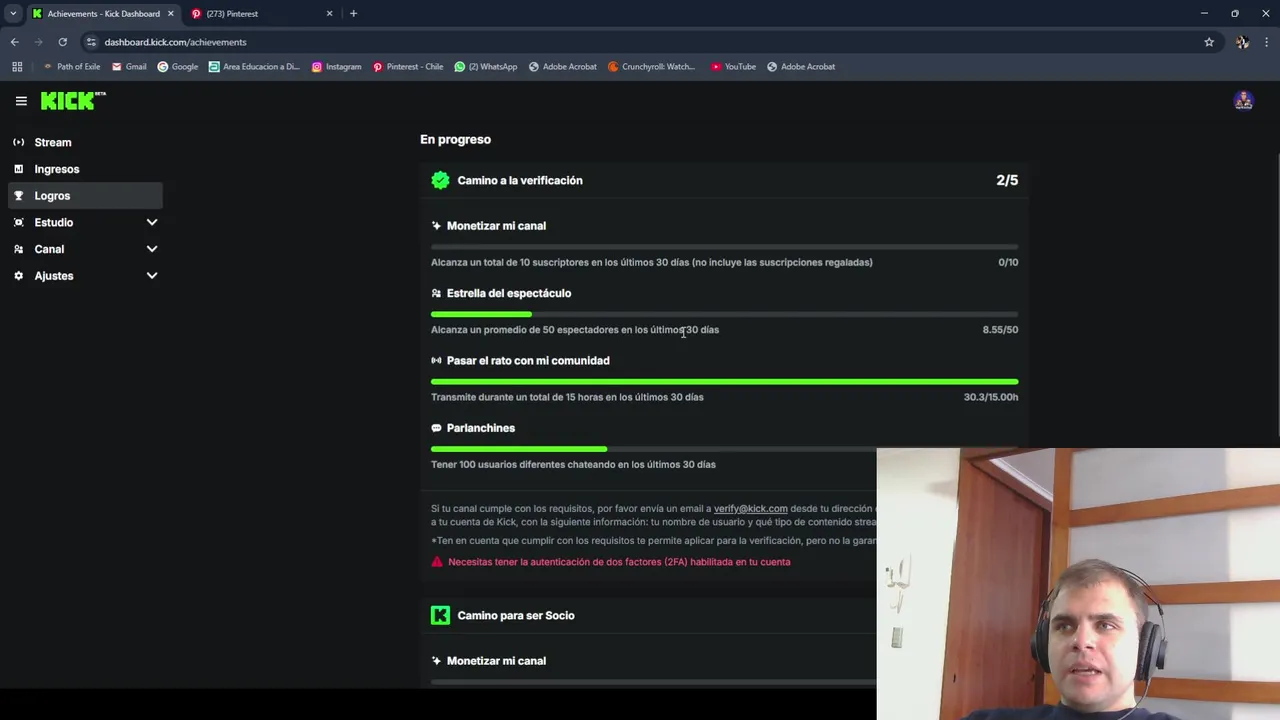Click the 8.55/50 viewers value
This screenshot has height=720, width=1280.
(x=1000, y=330)
